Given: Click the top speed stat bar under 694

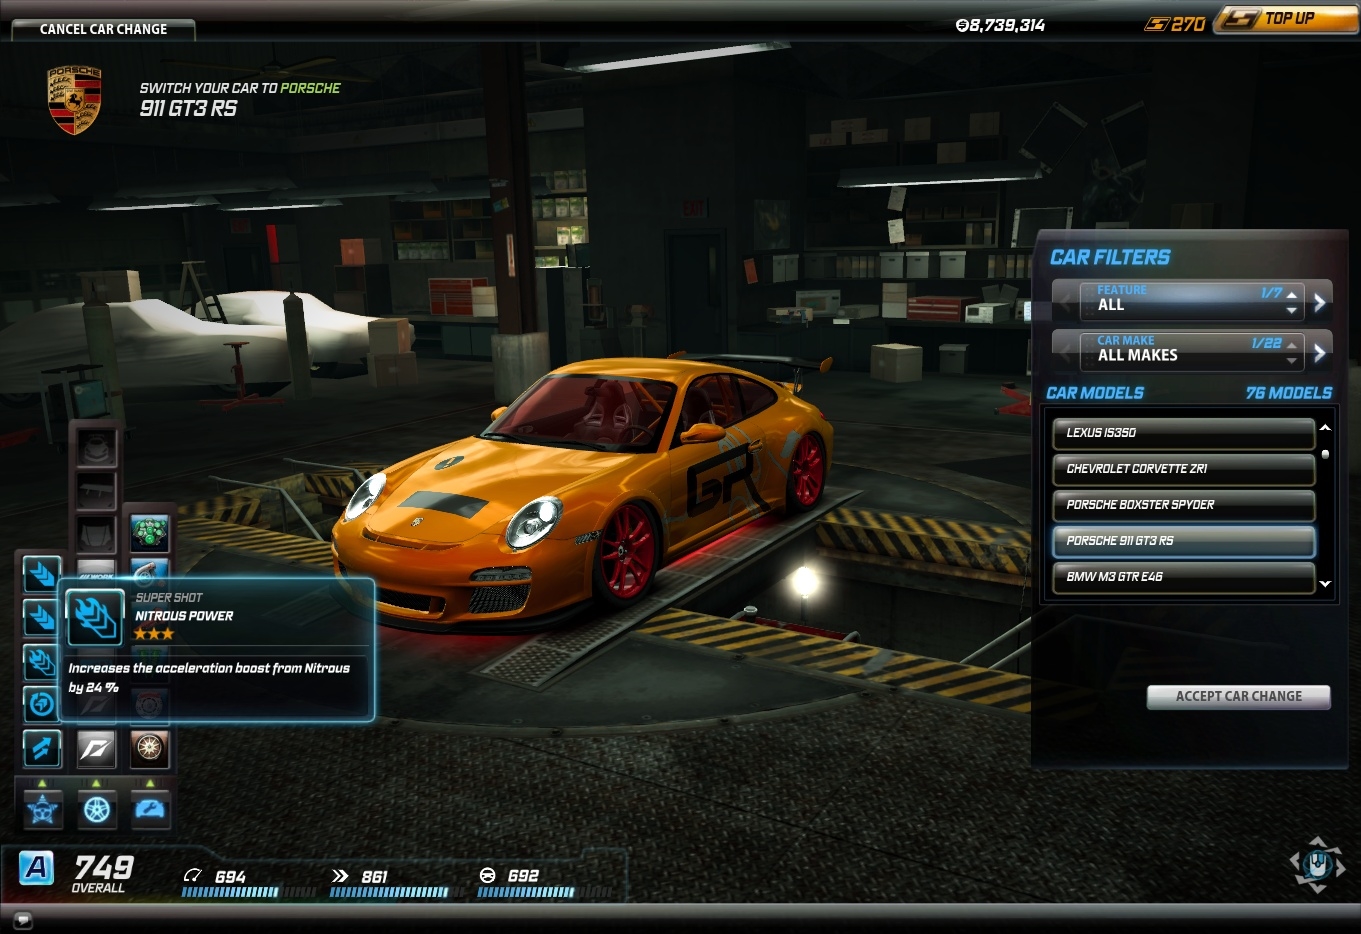Looking at the screenshot, I should pyautogui.click(x=247, y=892).
